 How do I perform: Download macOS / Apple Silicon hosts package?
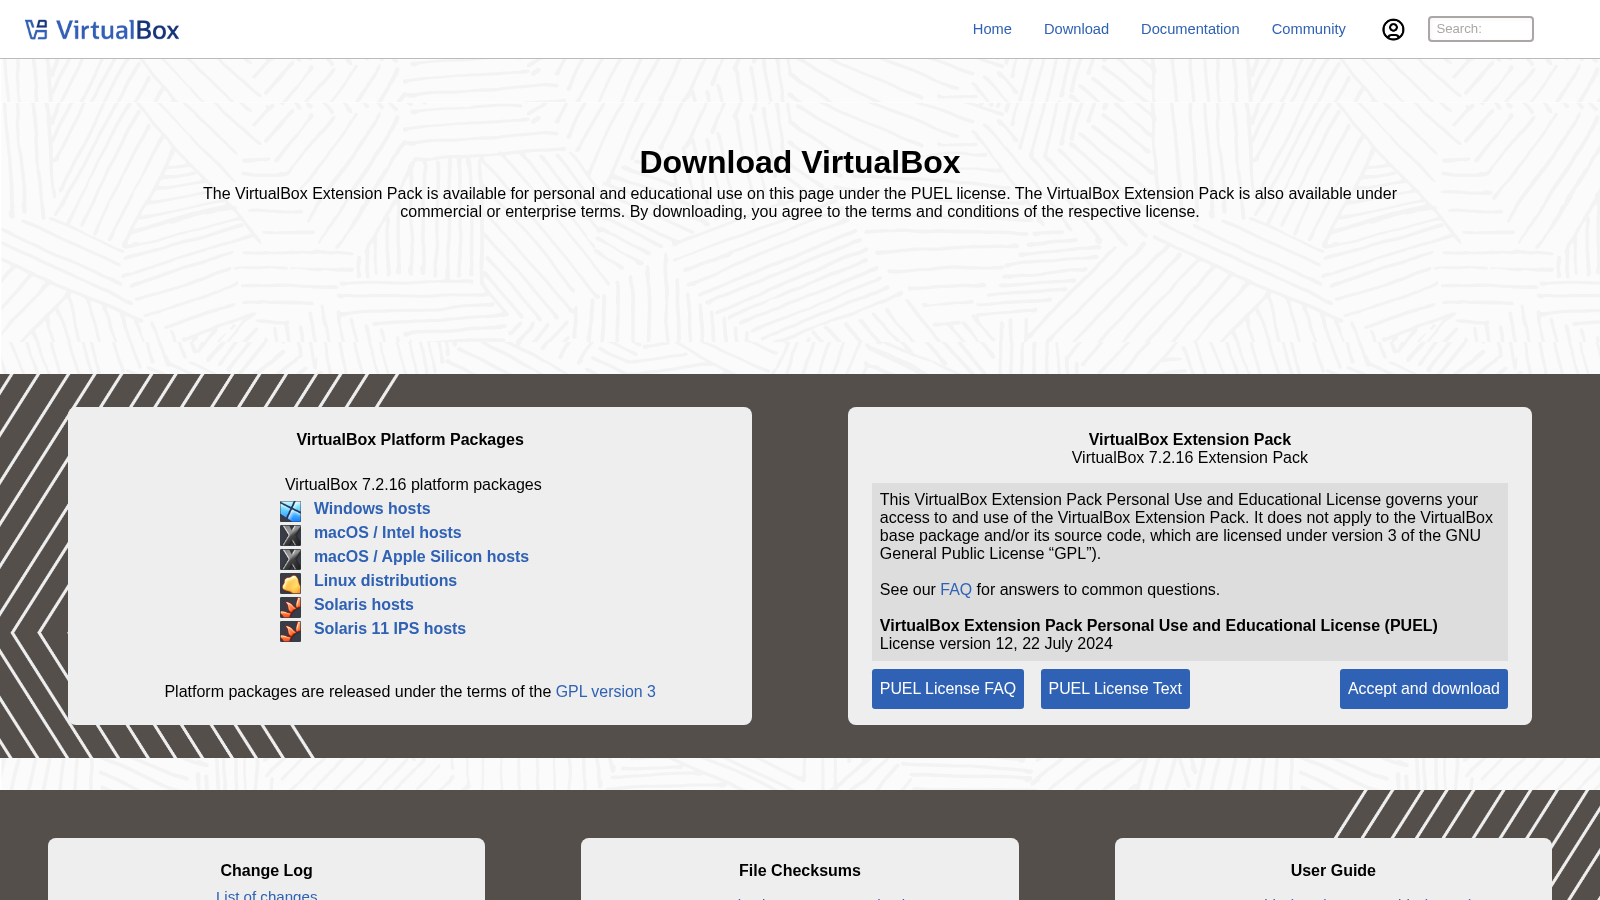[421, 557]
